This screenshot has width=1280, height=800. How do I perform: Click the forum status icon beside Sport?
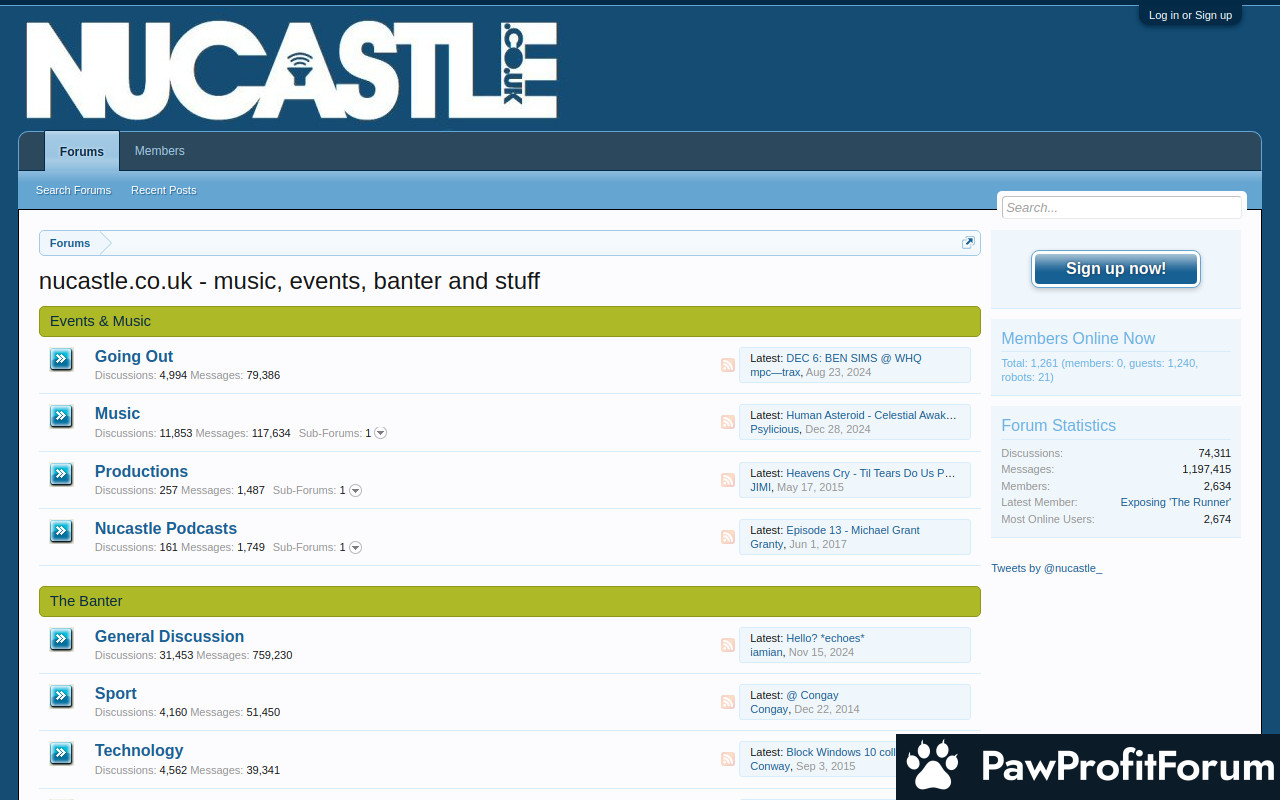(x=61, y=696)
